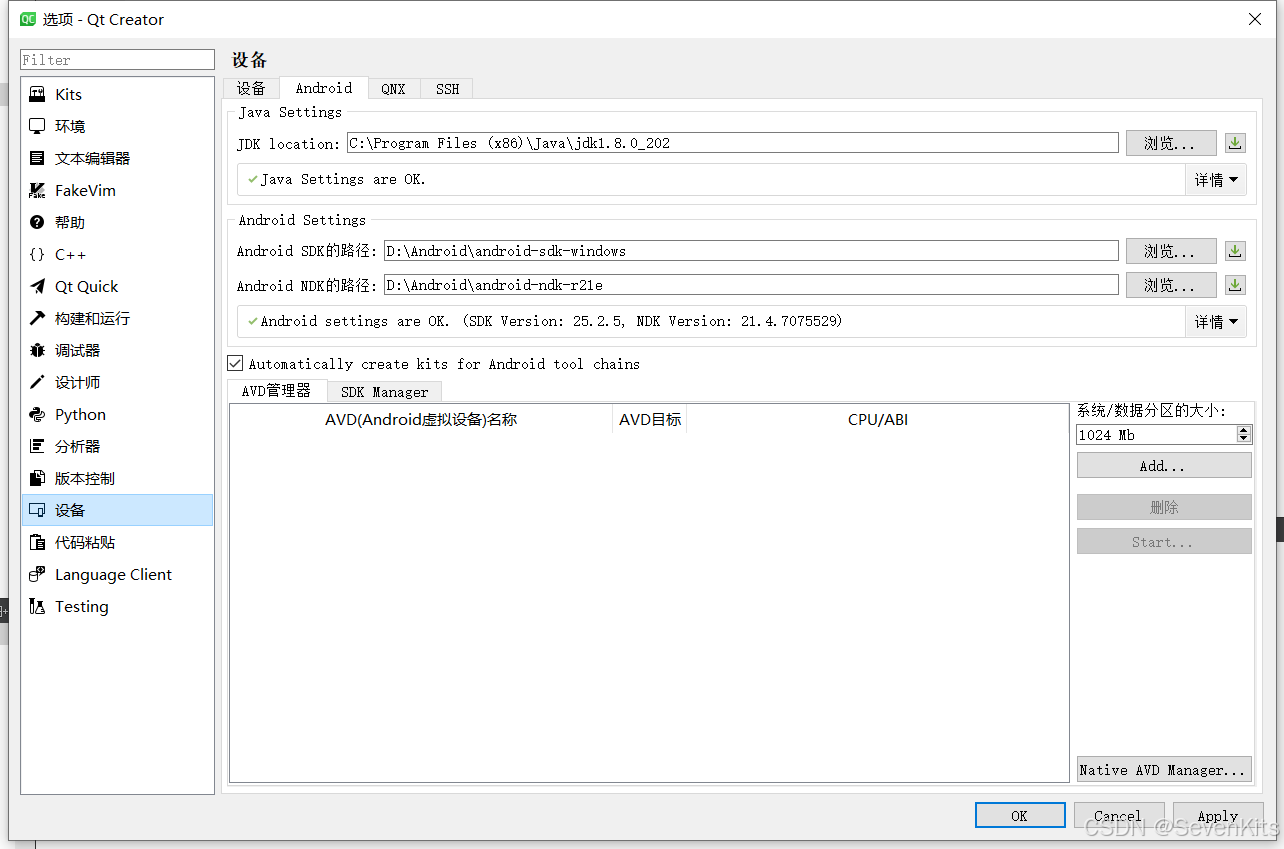
Task: Switch to the Android tab
Action: pos(324,88)
